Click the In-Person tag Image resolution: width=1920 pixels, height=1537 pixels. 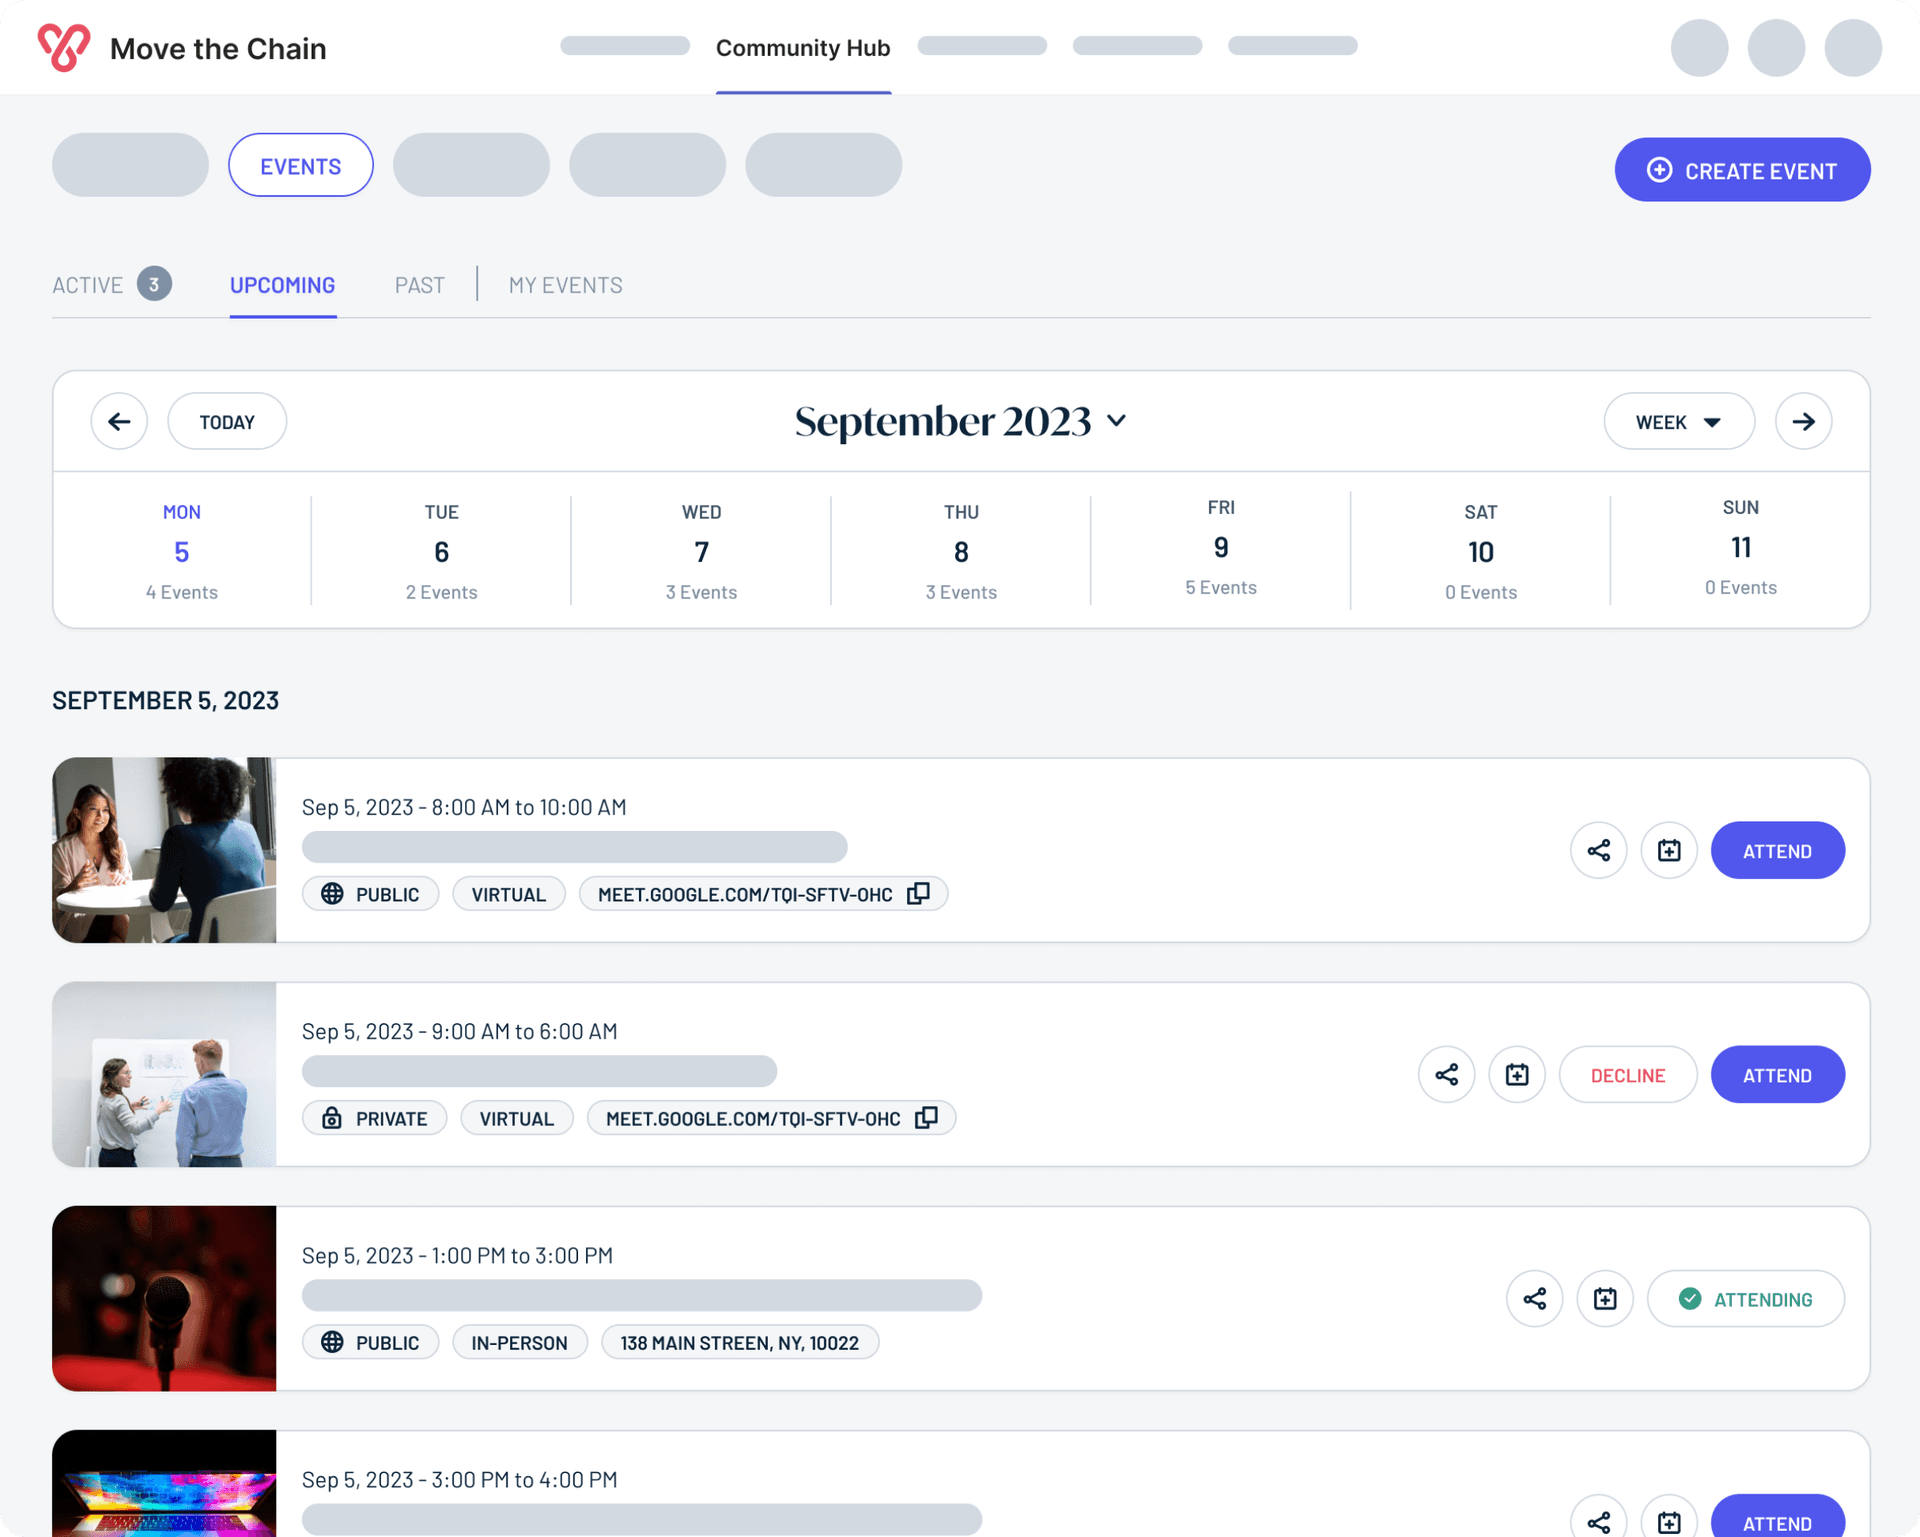[x=519, y=1341]
